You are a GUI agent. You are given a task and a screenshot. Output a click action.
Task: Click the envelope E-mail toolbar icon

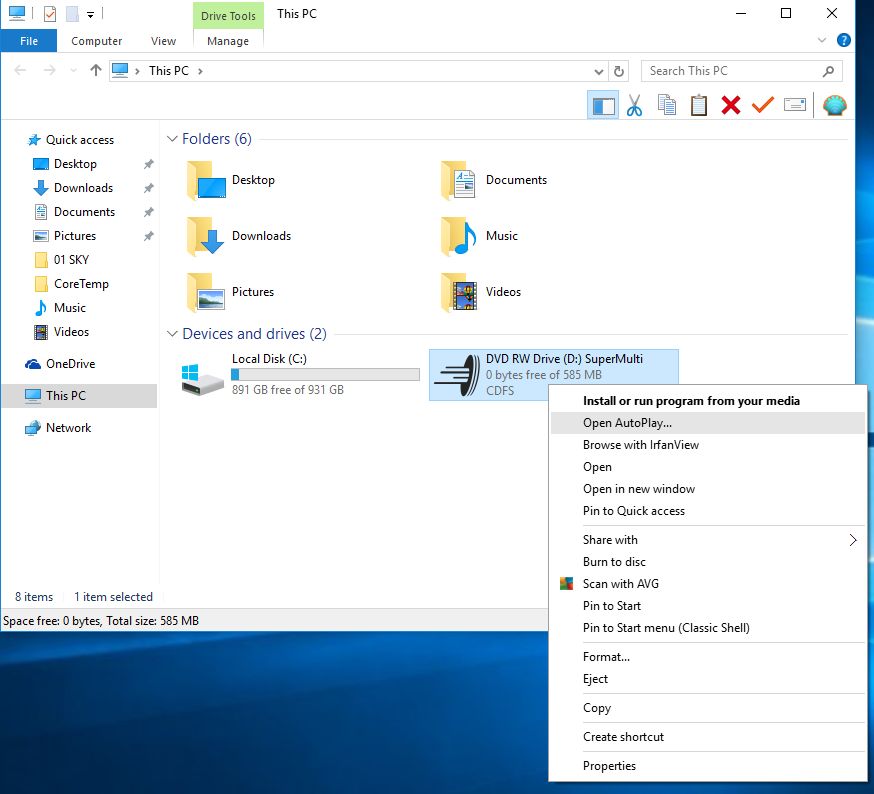pos(795,105)
